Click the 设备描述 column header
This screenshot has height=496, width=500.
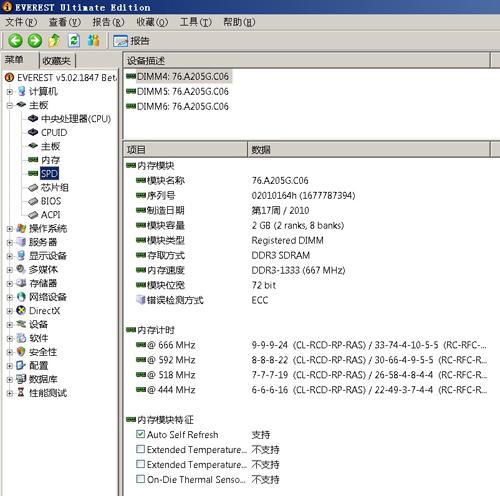(x=307, y=60)
